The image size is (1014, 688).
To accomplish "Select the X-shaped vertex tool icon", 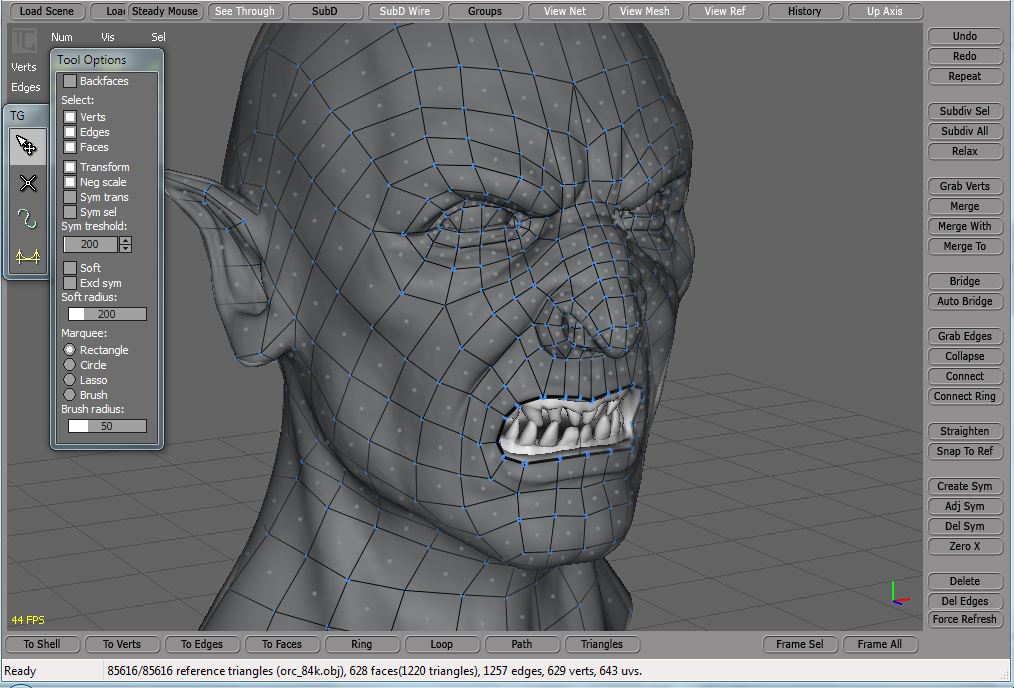I will pyautogui.click(x=27, y=183).
